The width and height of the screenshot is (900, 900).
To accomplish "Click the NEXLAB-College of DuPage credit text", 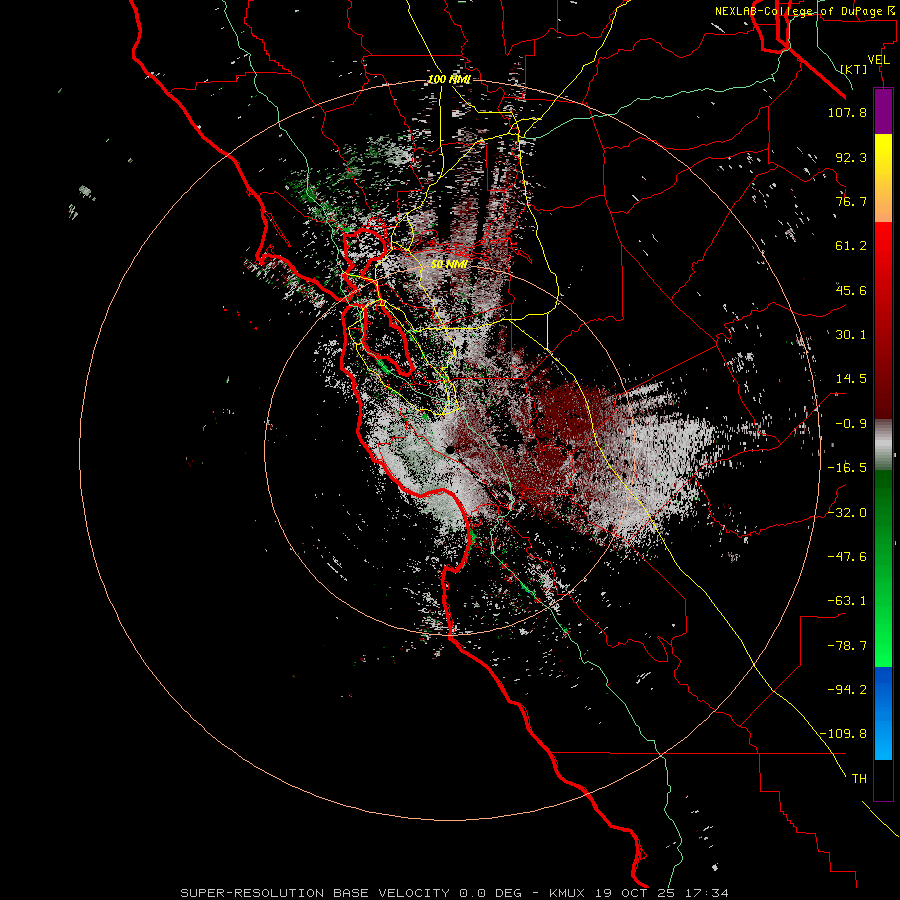I will click(807, 11).
